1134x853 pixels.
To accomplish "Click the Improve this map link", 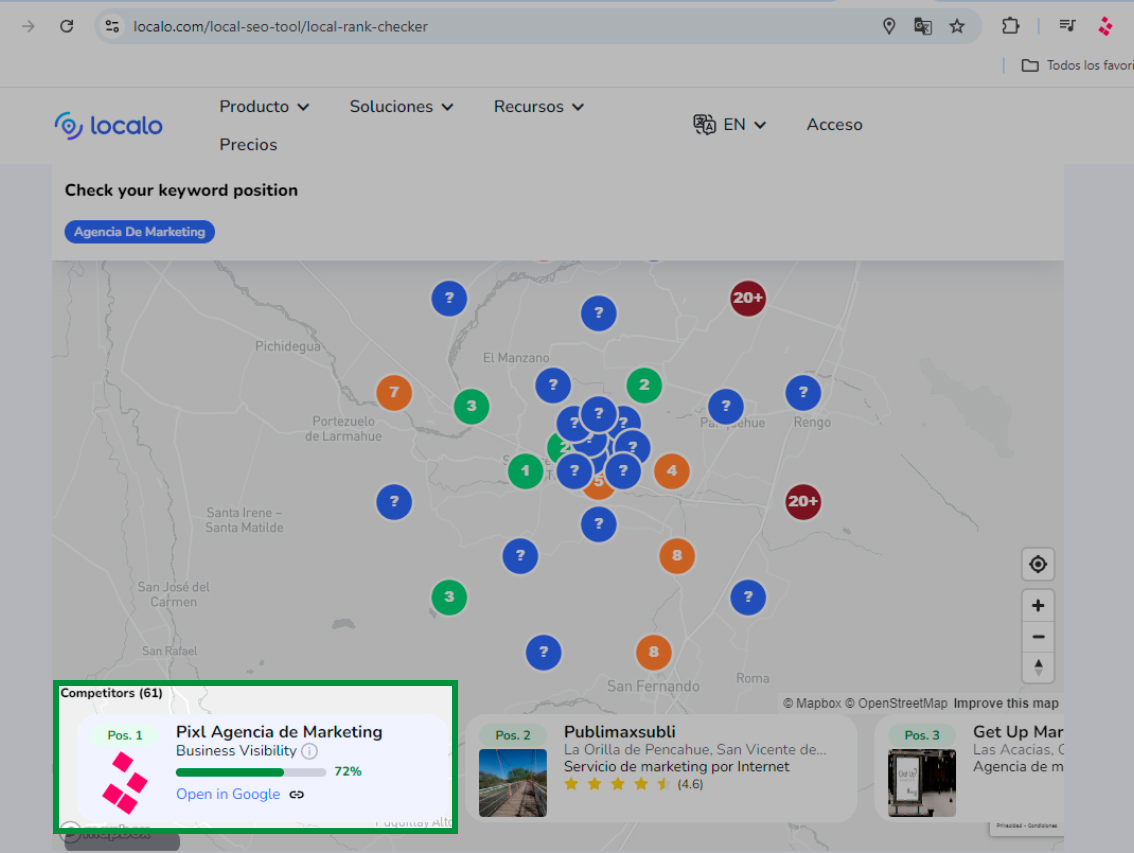I will 1006,703.
